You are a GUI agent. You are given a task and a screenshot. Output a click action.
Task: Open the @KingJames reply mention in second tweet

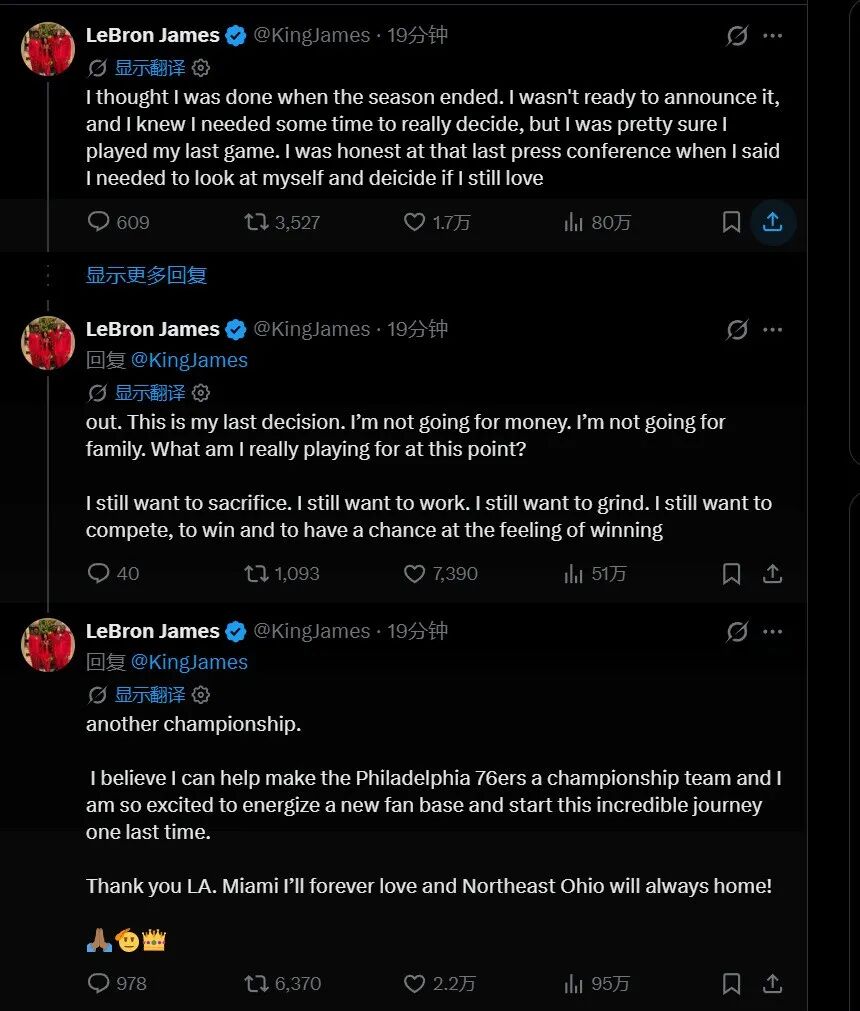pyautogui.click(x=189, y=360)
